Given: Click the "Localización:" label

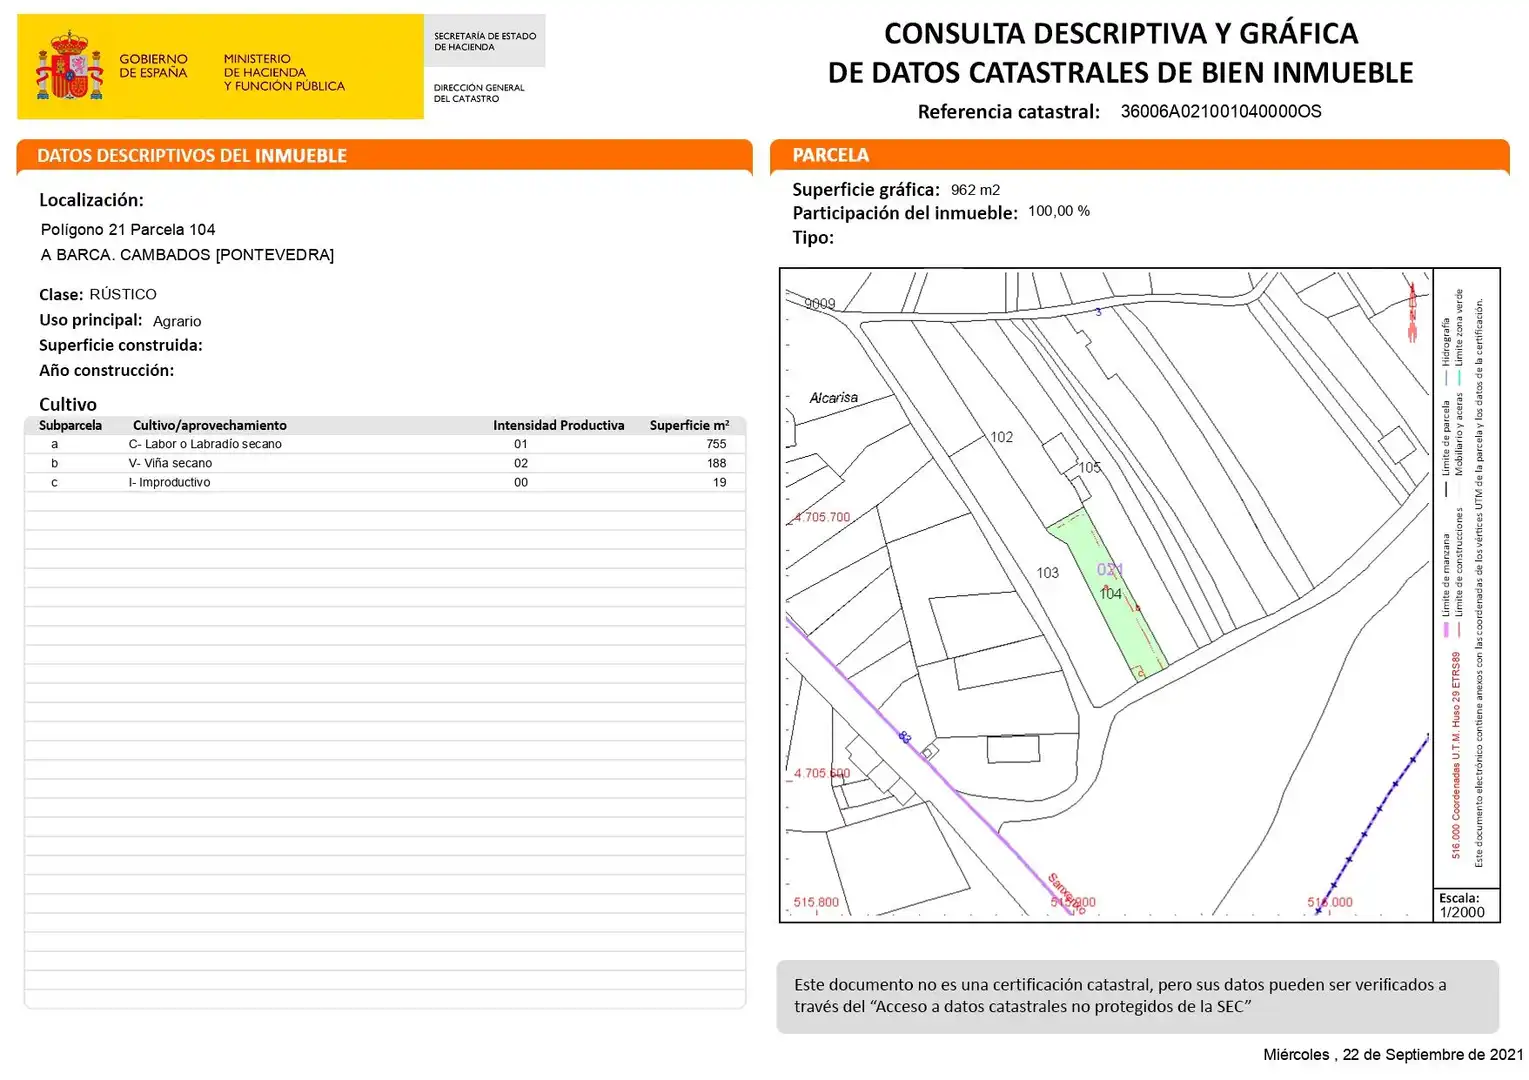Looking at the screenshot, I should (x=91, y=200).
